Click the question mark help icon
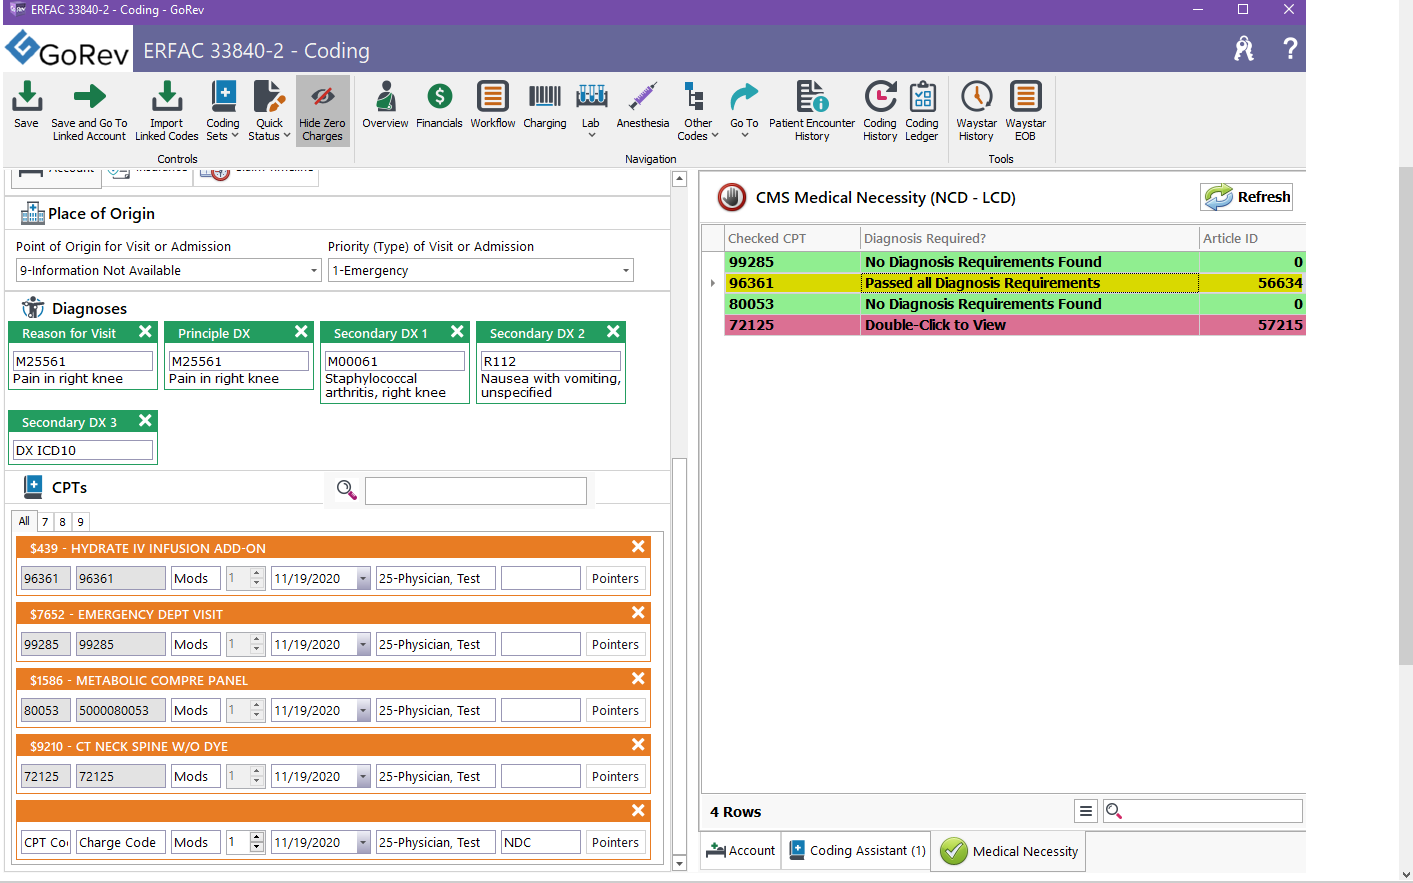This screenshot has width=1413, height=883. point(1290,49)
